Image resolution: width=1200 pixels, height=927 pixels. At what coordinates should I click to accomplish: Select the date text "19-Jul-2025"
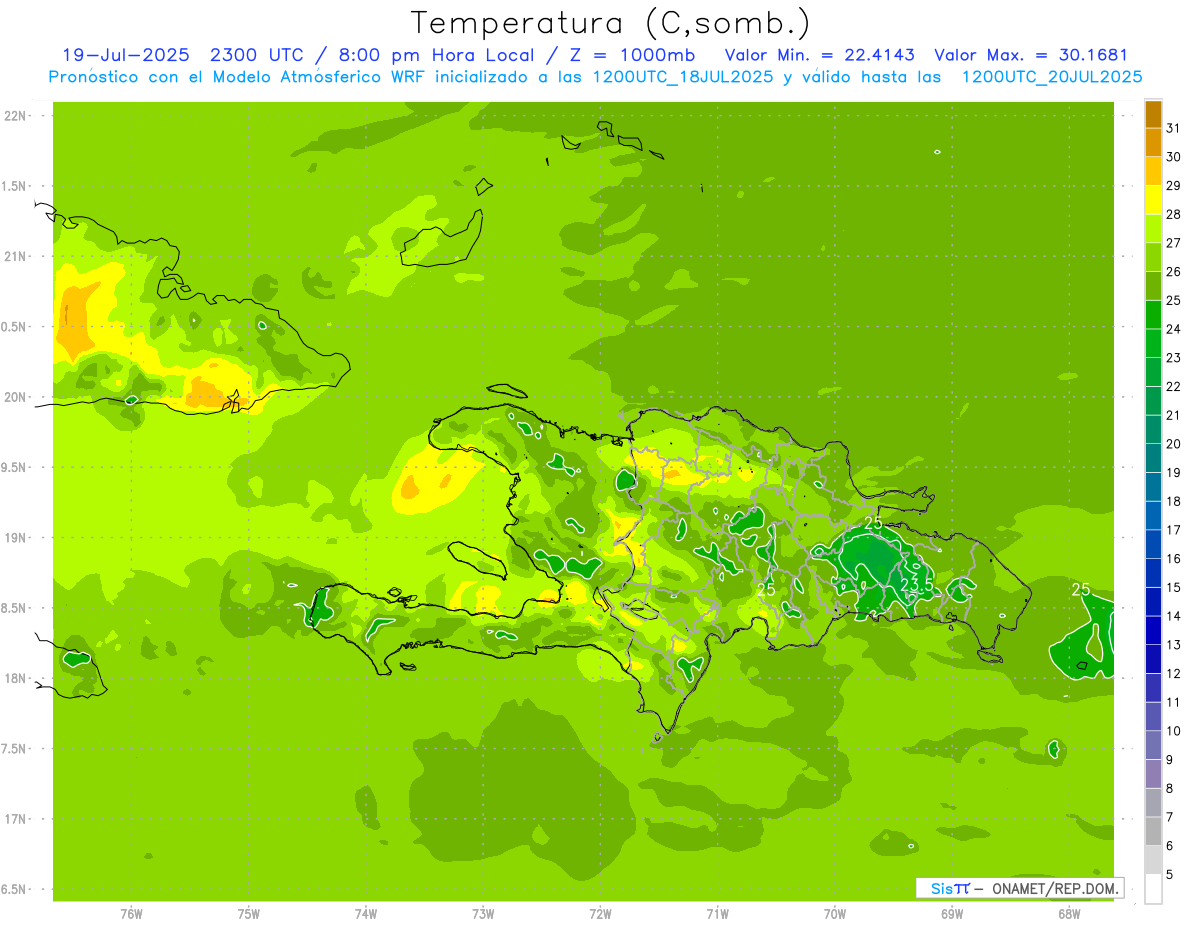point(126,55)
